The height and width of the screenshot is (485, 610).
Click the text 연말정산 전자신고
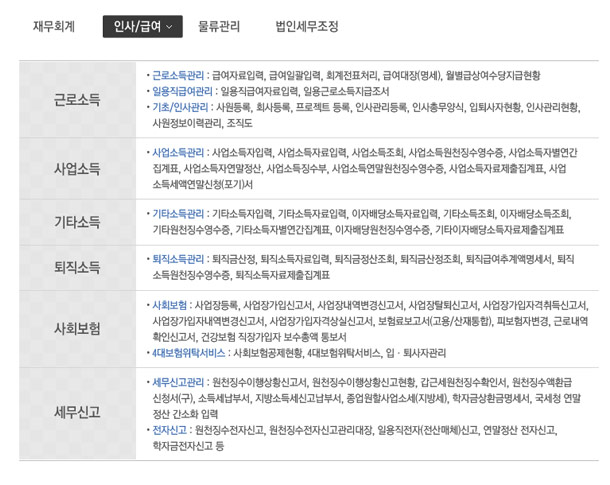click(x=520, y=430)
